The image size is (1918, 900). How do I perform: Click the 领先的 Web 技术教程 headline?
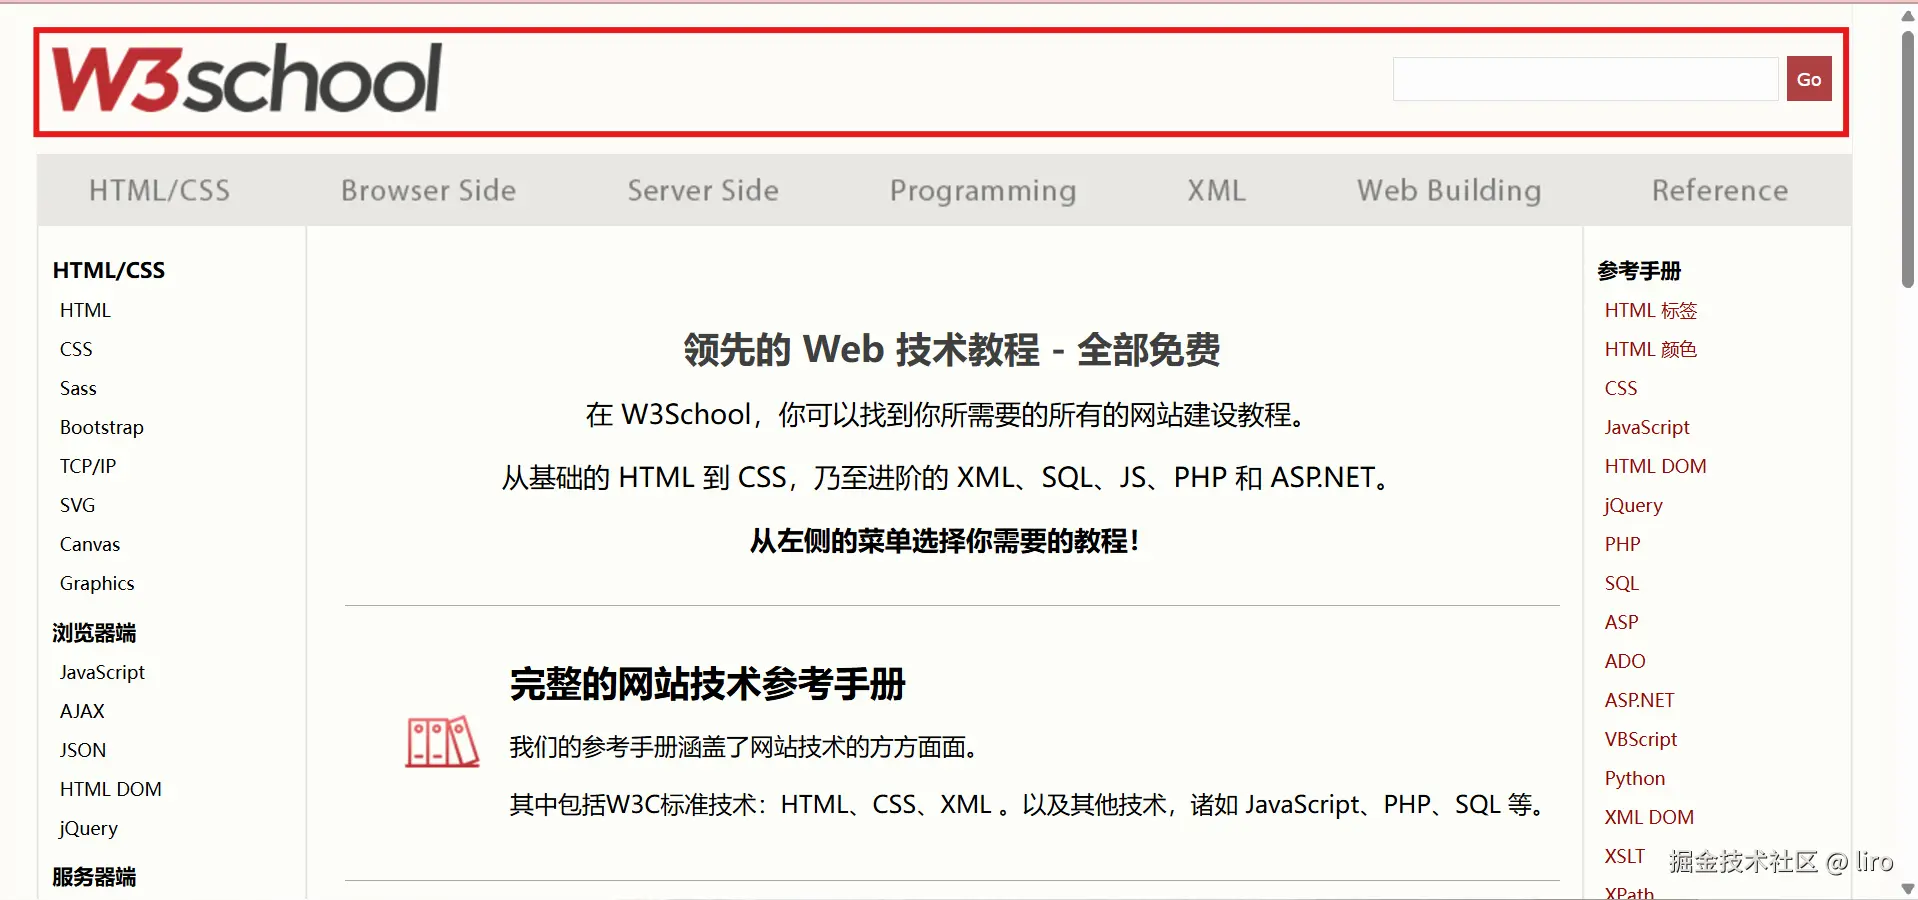(x=952, y=350)
